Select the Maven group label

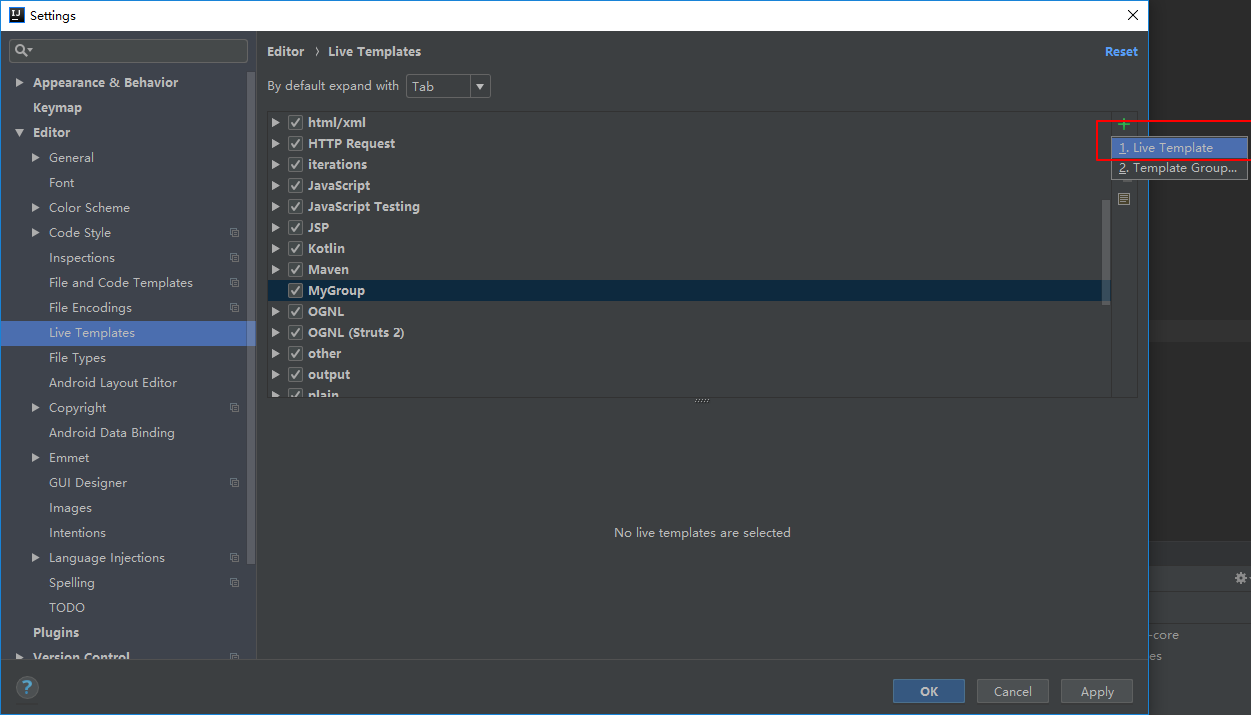(328, 269)
